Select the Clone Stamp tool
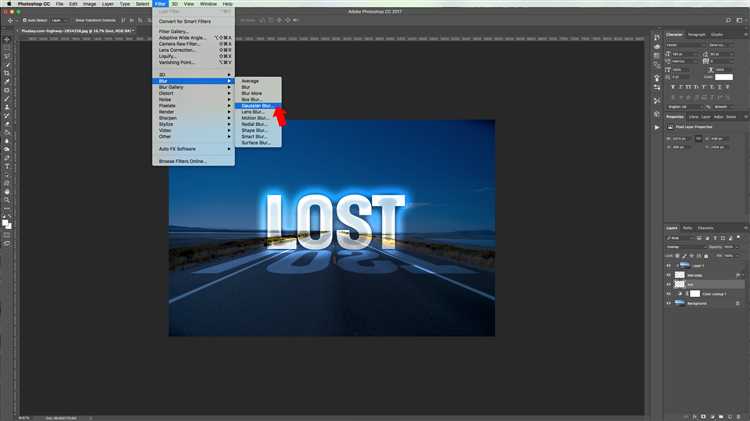This screenshot has width=750, height=421. pyautogui.click(x=7, y=107)
